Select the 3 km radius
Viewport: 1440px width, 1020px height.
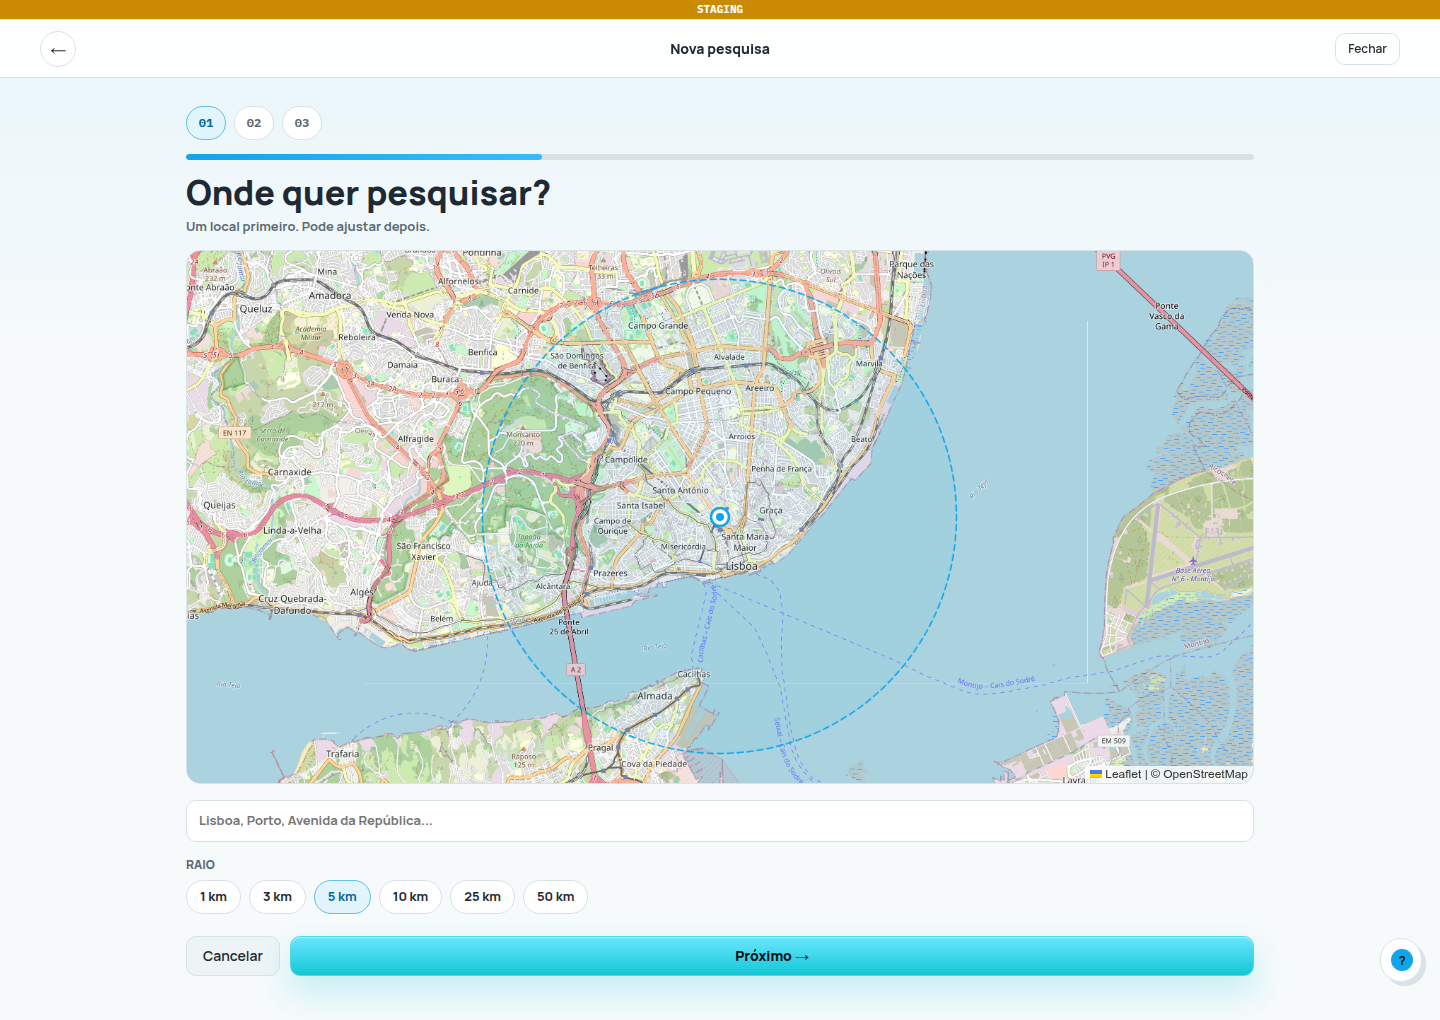click(277, 897)
